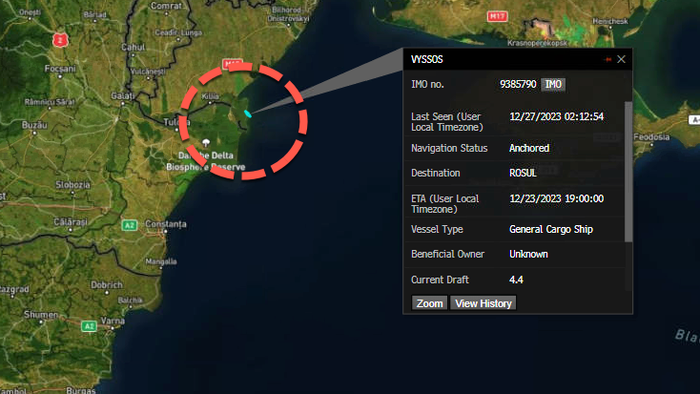This screenshot has height=394, width=700.
Task: Click the cyan VYSSOS vessel marker
Action: tap(248, 114)
